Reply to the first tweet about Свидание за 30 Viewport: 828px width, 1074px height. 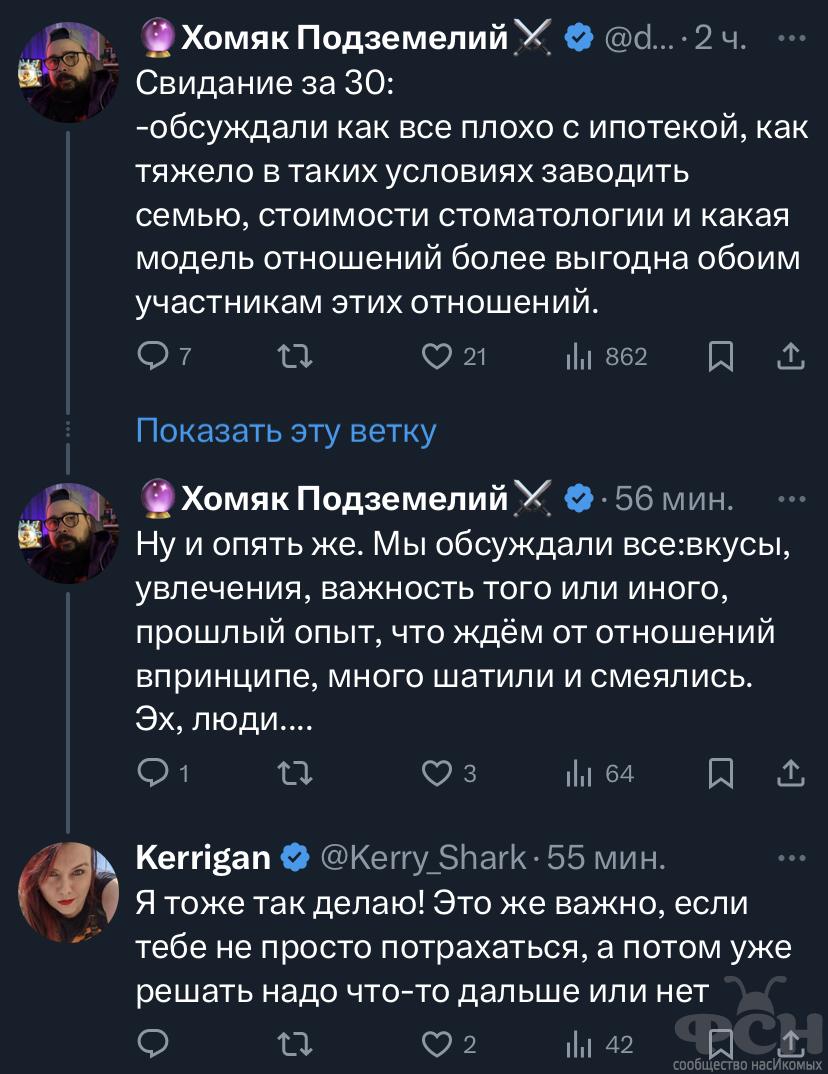(152, 357)
